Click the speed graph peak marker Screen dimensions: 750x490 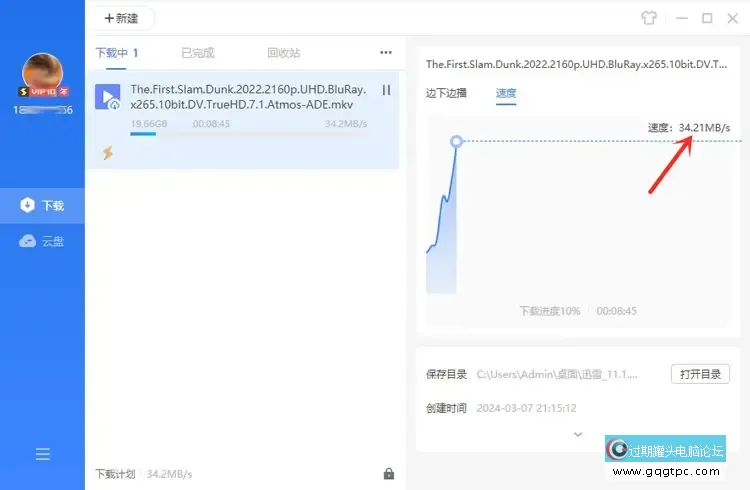[x=456, y=141]
